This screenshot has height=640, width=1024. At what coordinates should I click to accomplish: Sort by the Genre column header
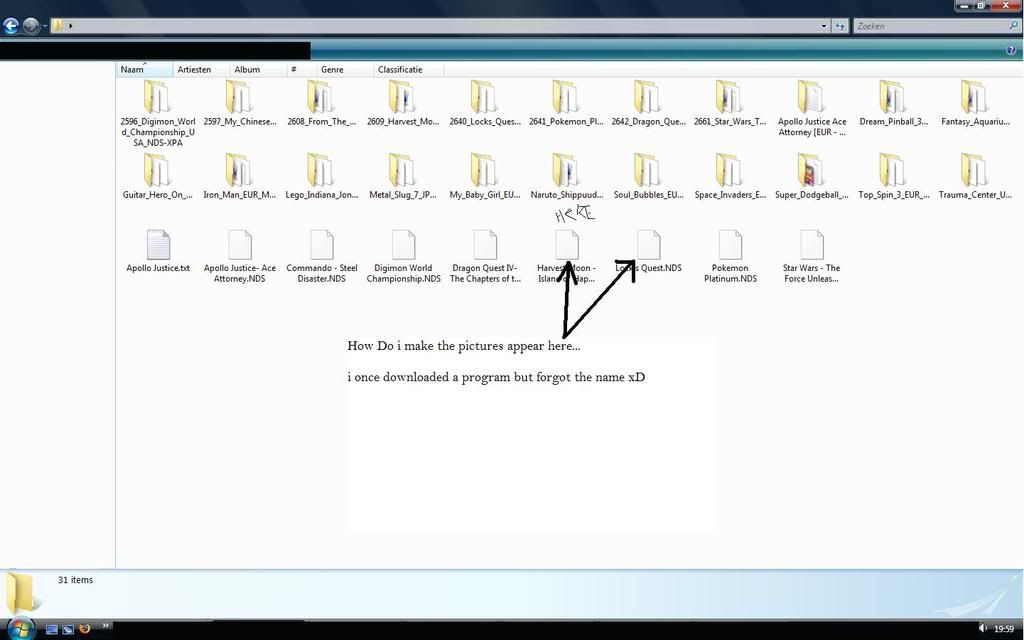point(345,69)
